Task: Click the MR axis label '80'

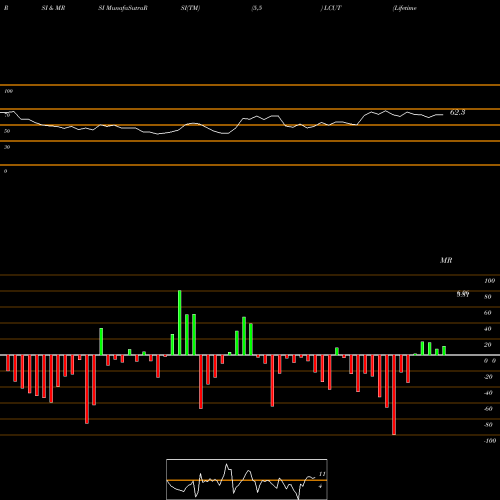Action: coord(488,297)
